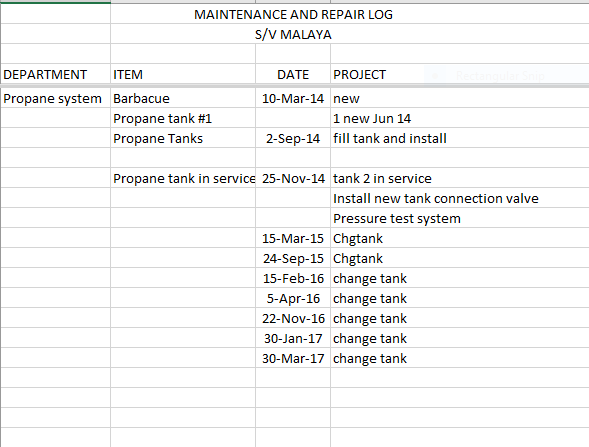Image resolution: width=589 pixels, height=447 pixels.
Task: Select the Pressure test system cell
Action: (460, 218)
